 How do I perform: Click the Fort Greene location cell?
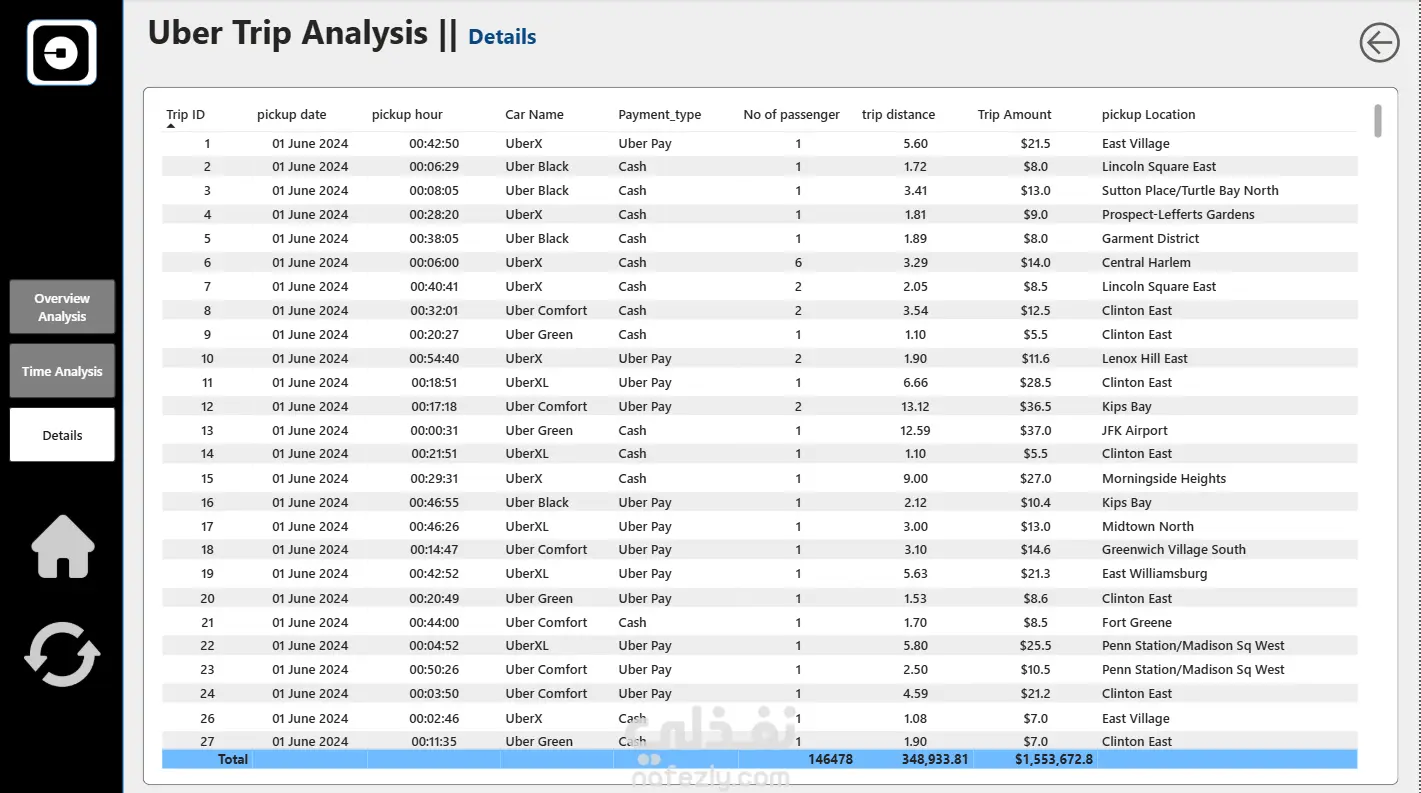(x=1137, y=622)
